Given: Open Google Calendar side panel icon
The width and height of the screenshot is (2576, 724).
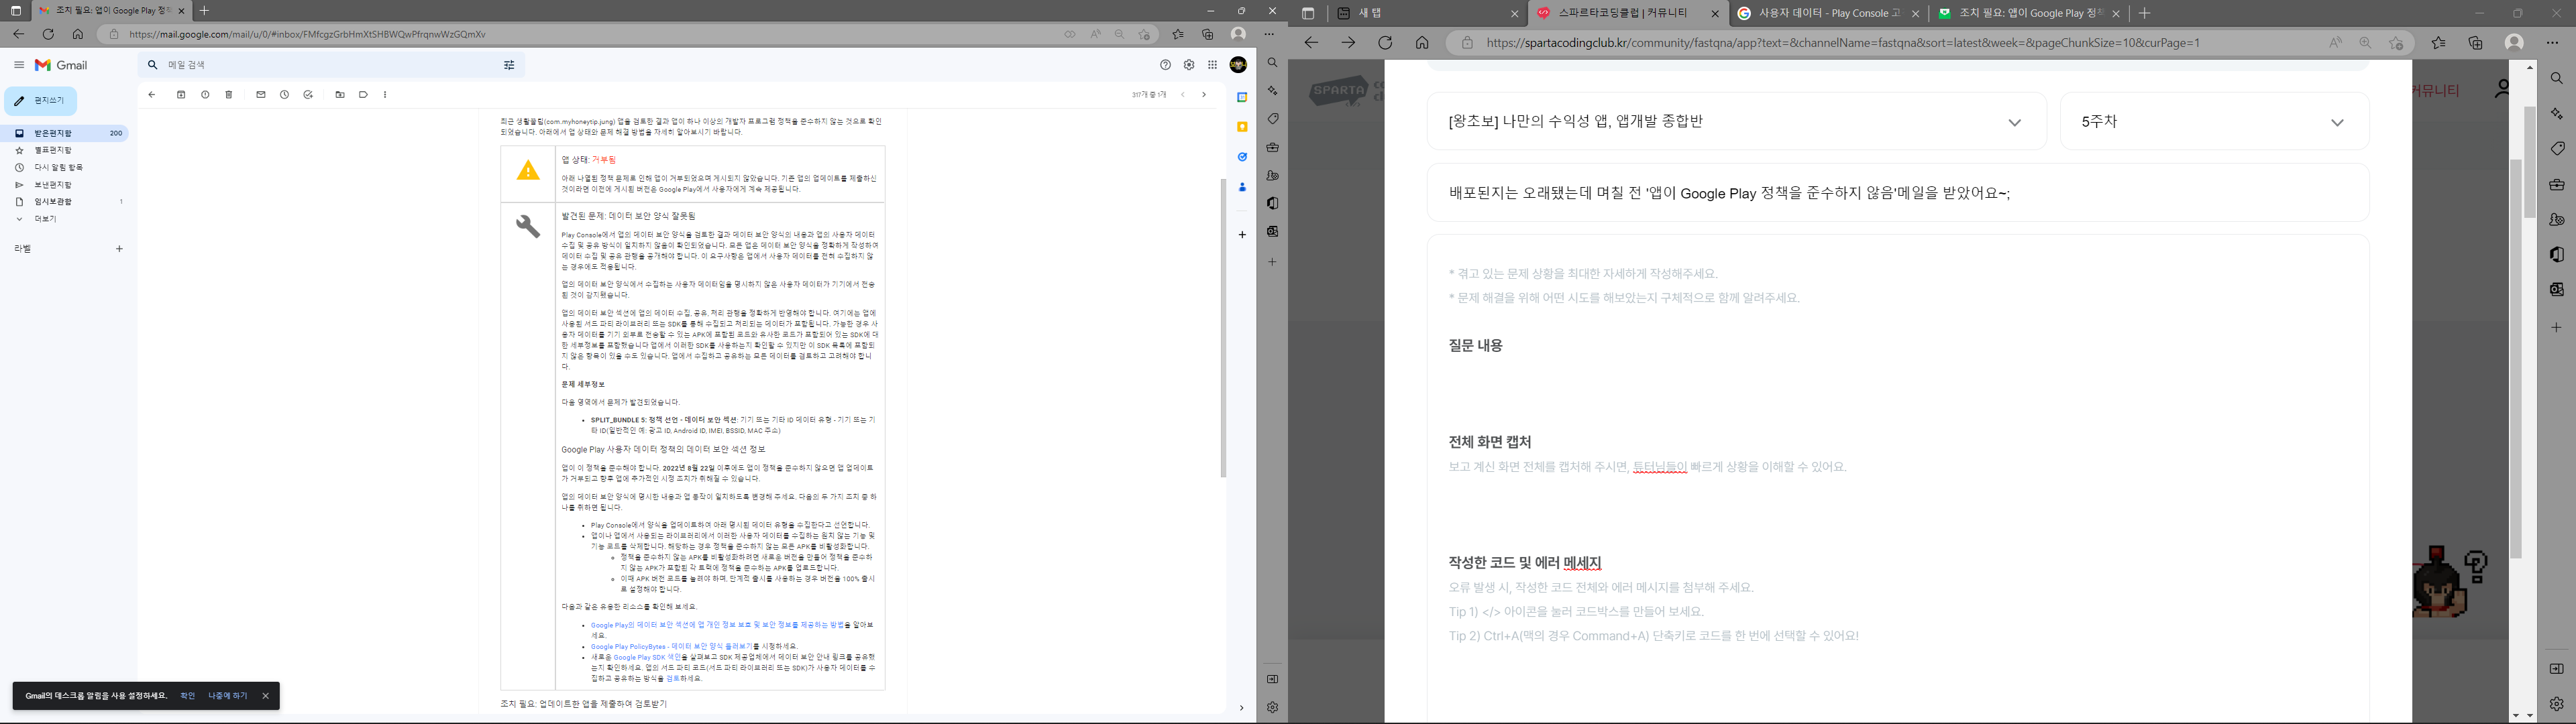Looking at the screenshot, I should point(1242,98).
